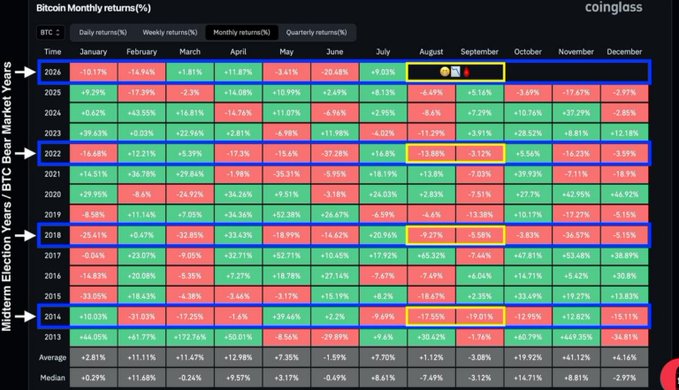Click 2026 January cell -10.17%
The image size is (679, 390).
point(93,72)
